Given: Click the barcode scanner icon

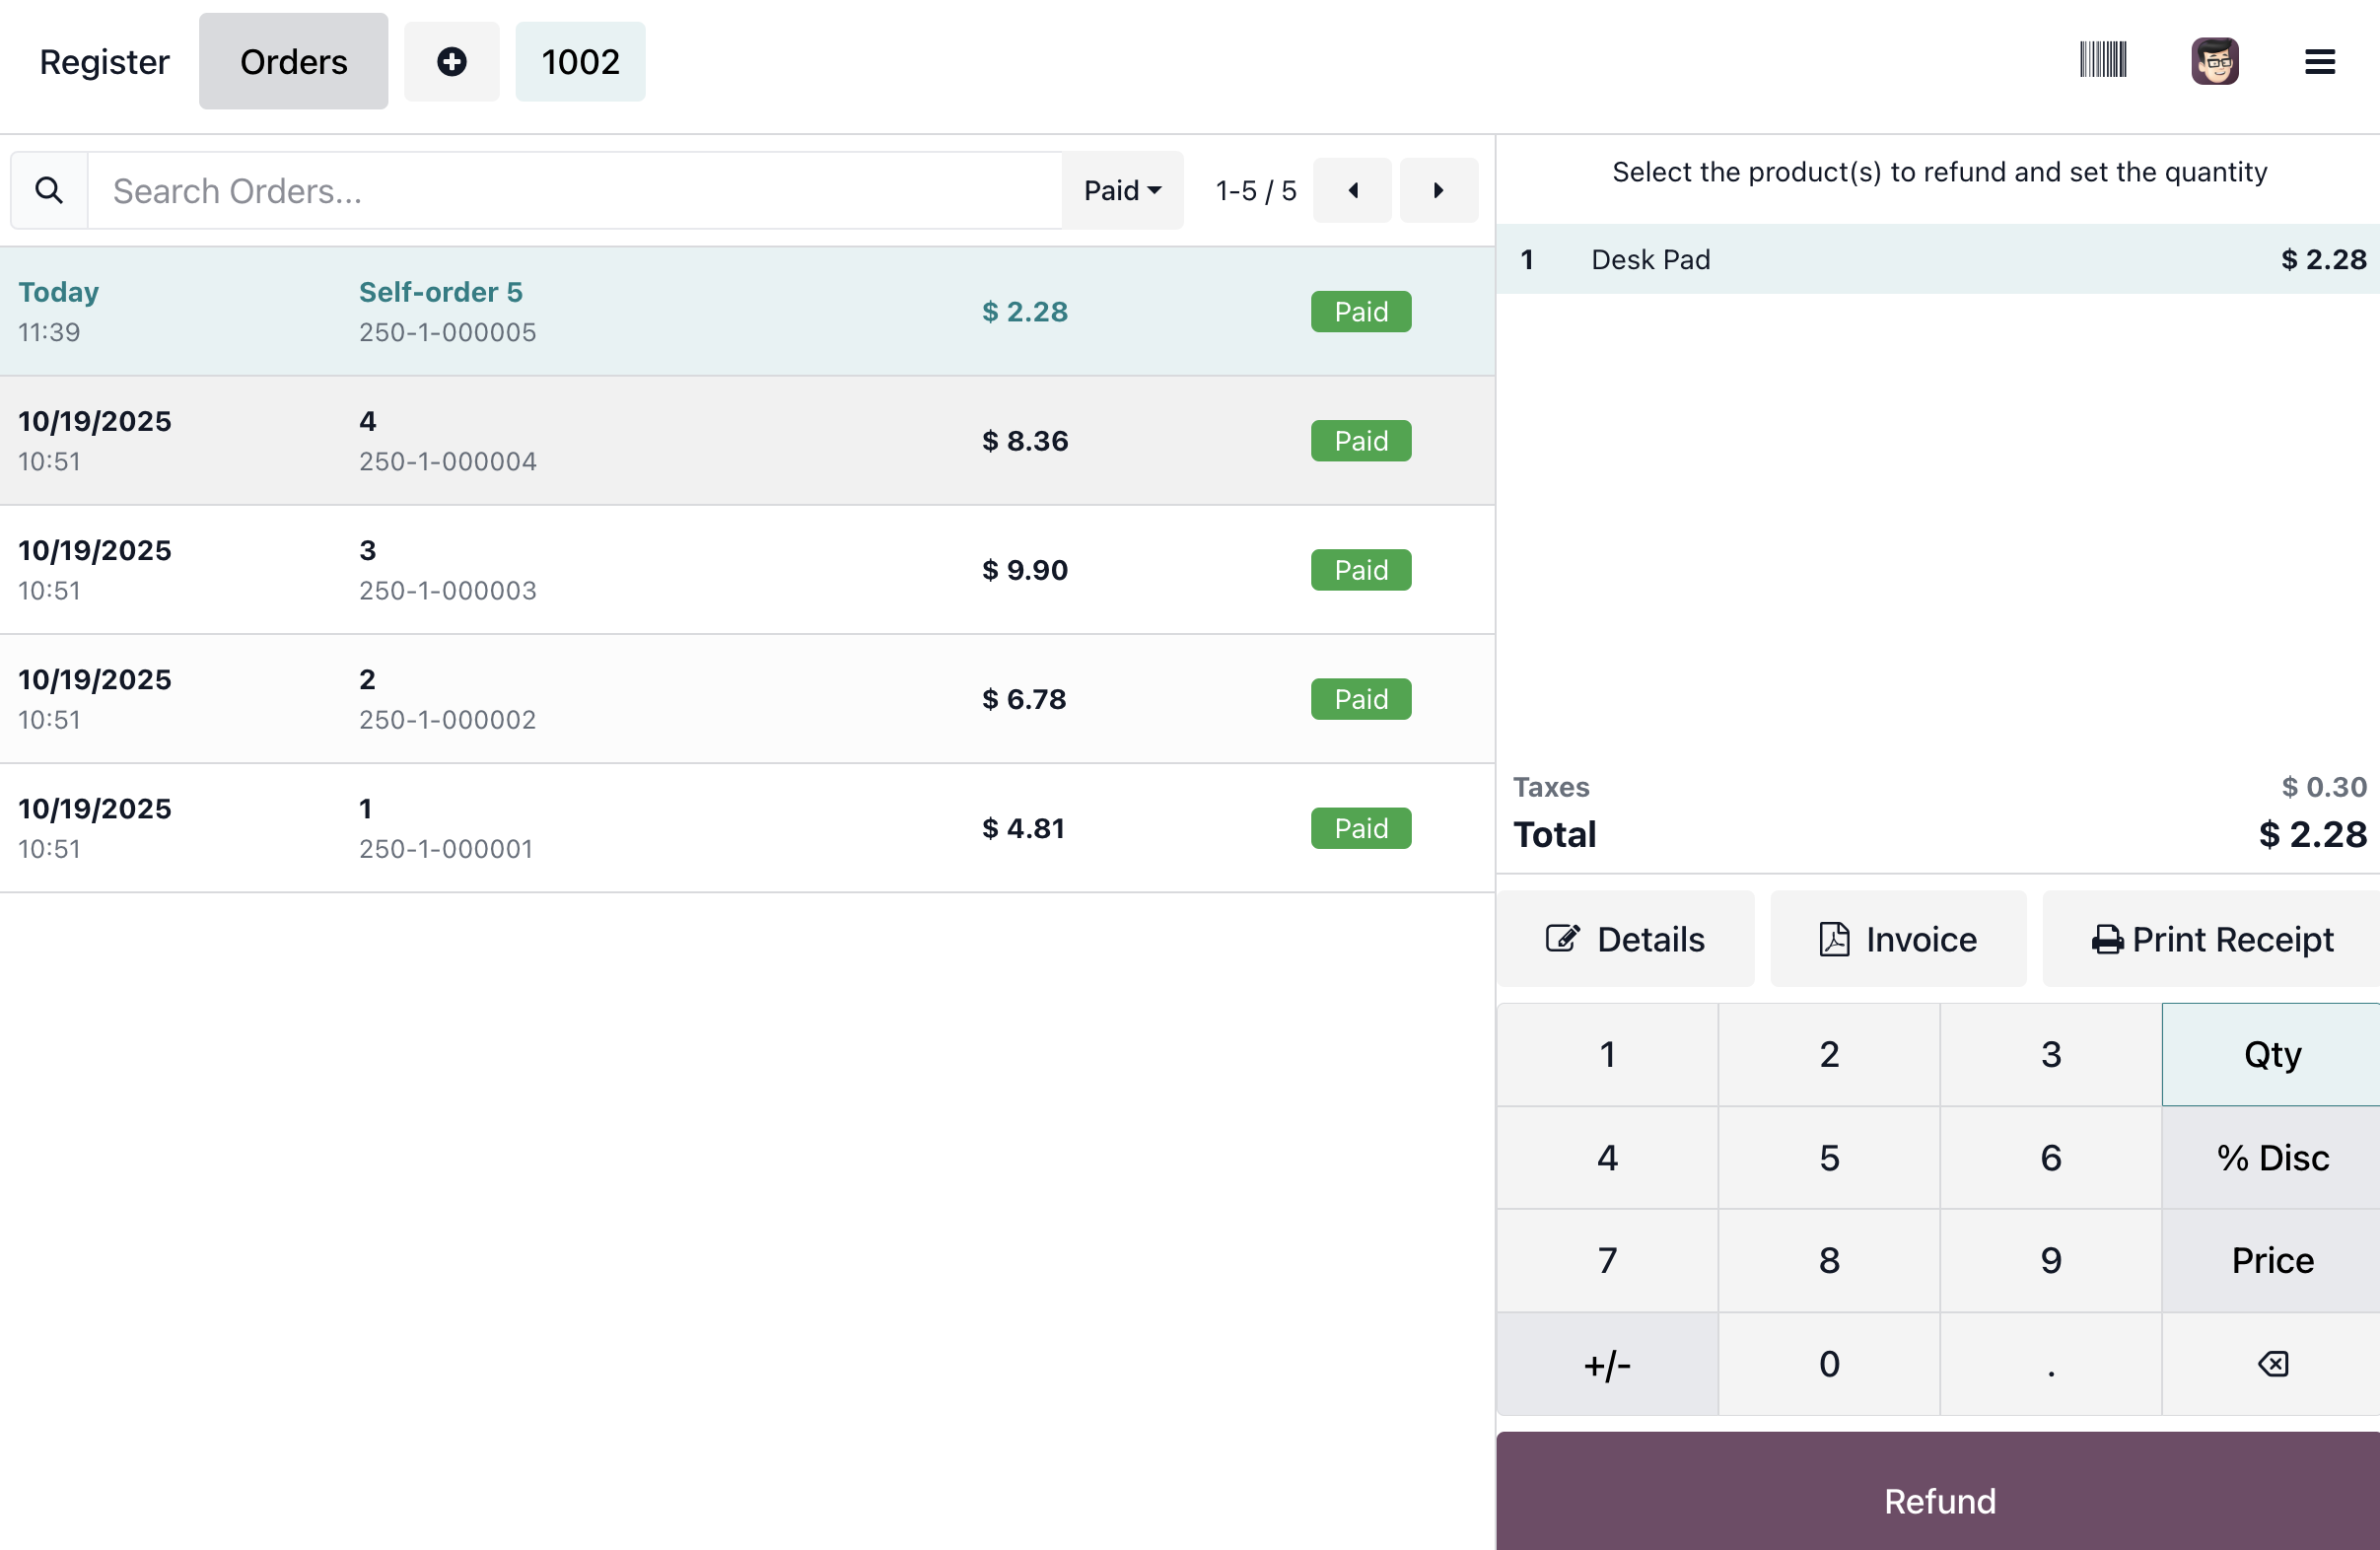Looking at the screenshot, I should (x=2102, y=60).
